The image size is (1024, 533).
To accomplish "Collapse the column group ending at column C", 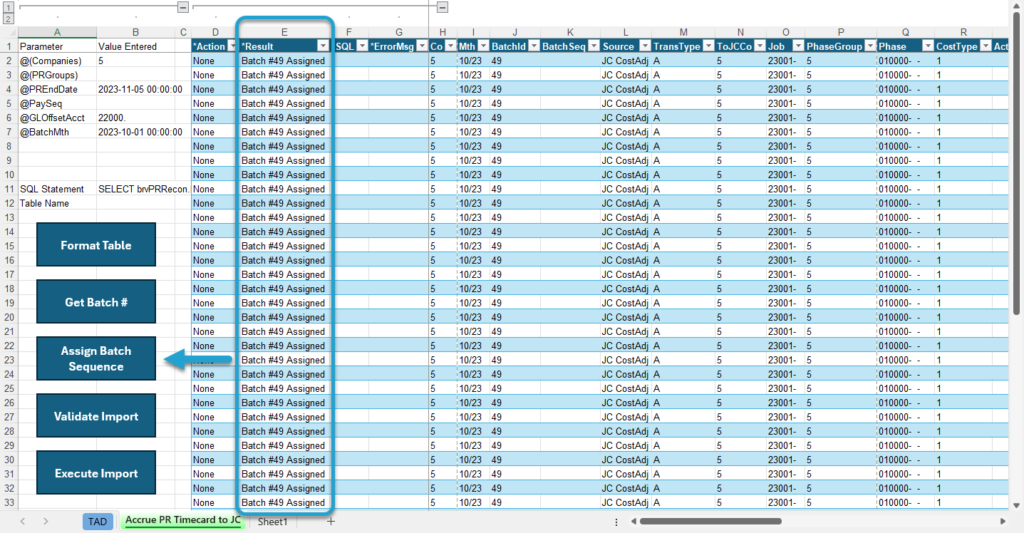I will tap(183, 7).
